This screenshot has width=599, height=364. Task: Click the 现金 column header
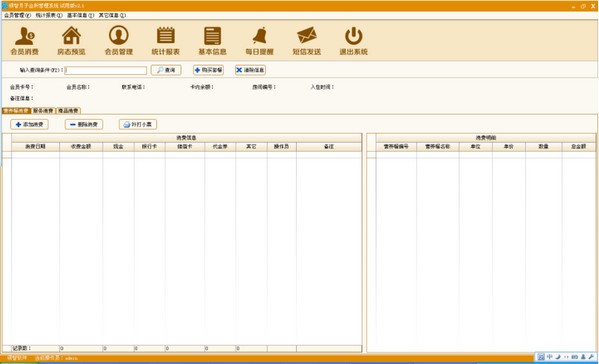(x=118, y=147)
